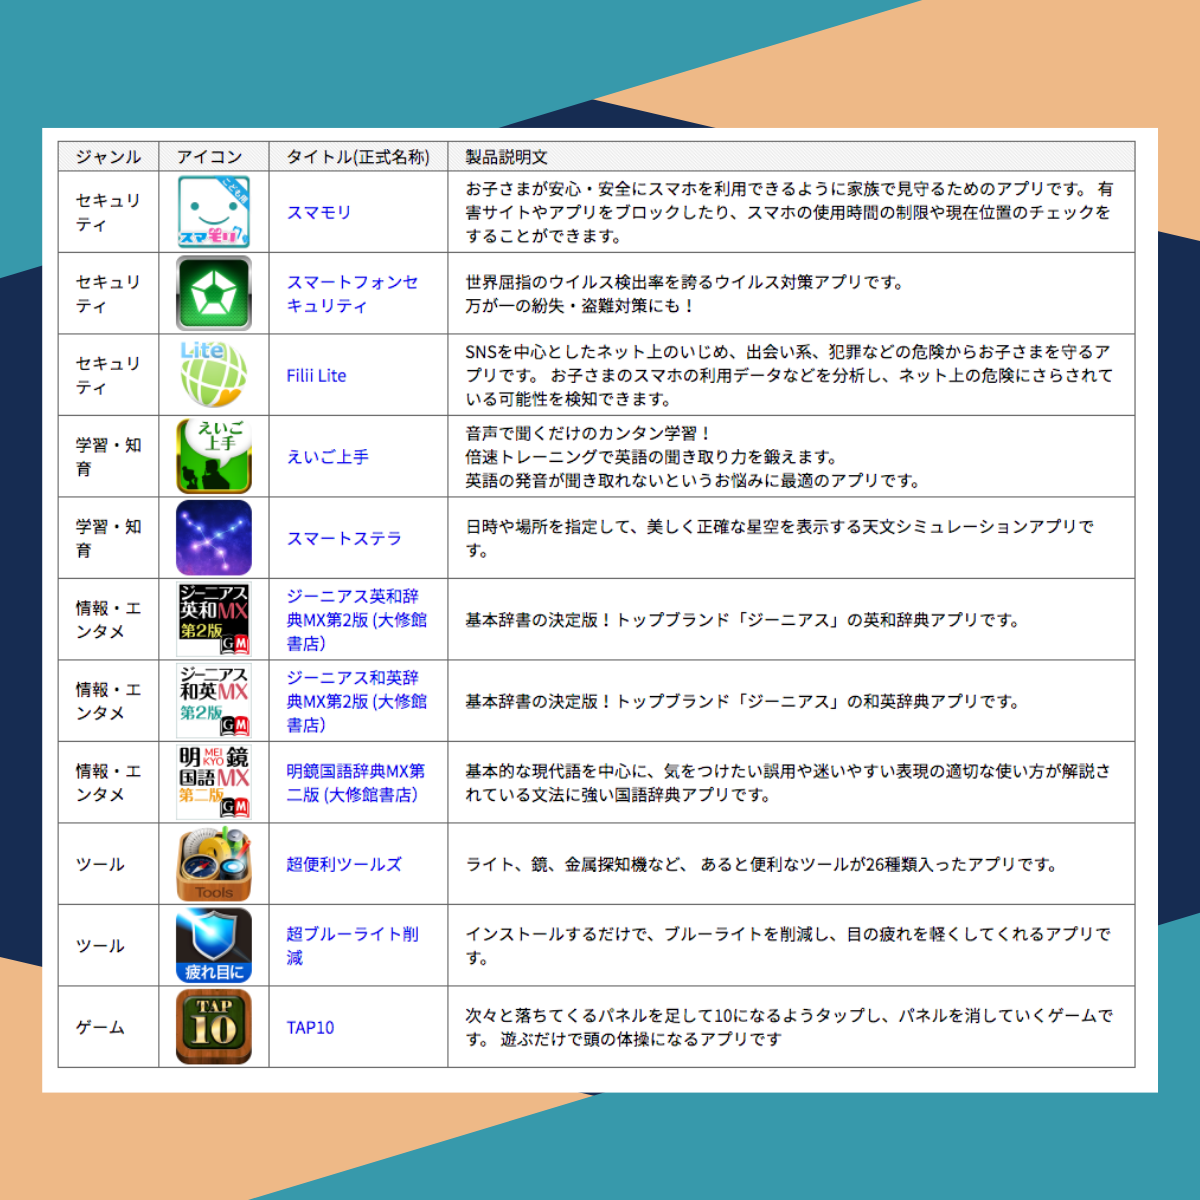This screenshot has width=1200, height=1200.
Task: Open the TAP10 link
Action: [310, 1027]
